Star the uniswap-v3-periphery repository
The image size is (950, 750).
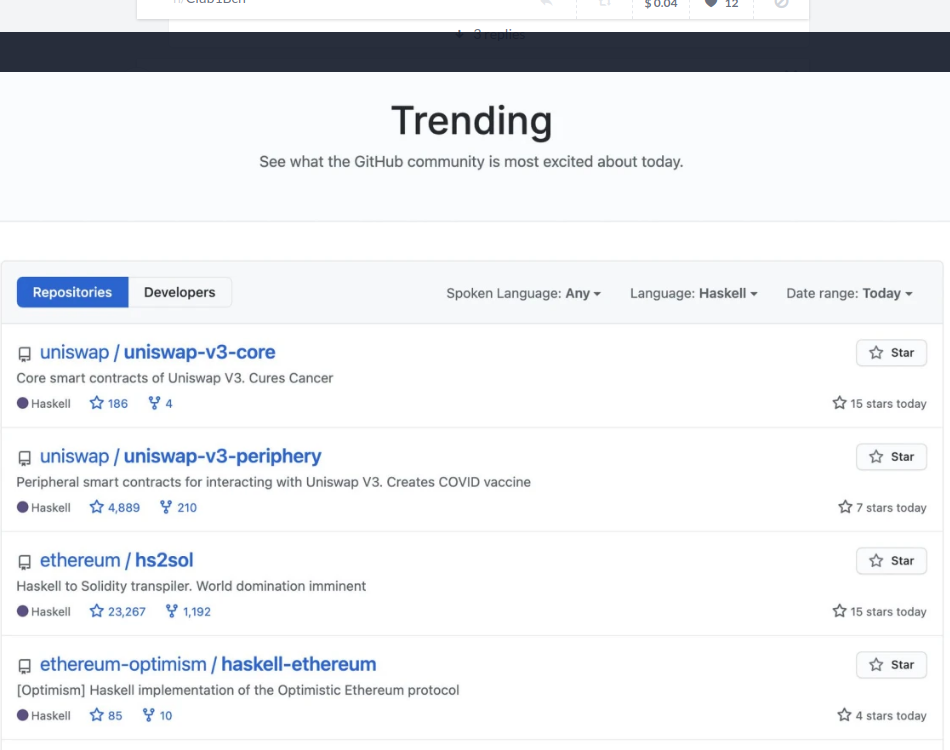(891, 457)
